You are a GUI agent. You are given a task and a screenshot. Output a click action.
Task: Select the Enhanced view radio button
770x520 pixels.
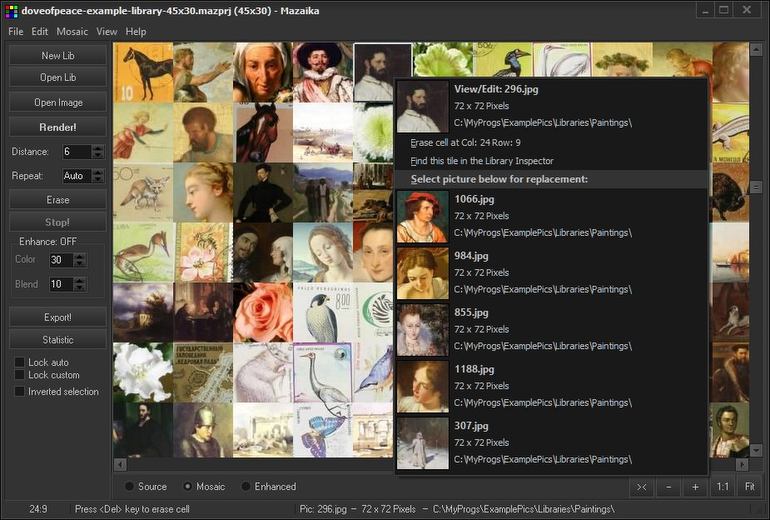point(246,486)
